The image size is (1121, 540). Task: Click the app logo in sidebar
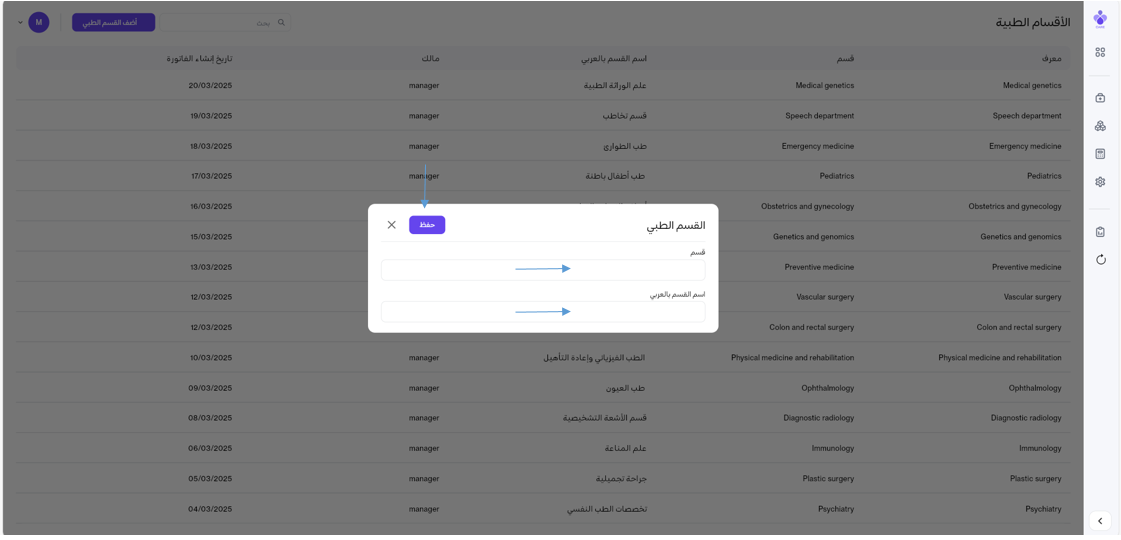pyautogui.click(x=1100, y=19)
